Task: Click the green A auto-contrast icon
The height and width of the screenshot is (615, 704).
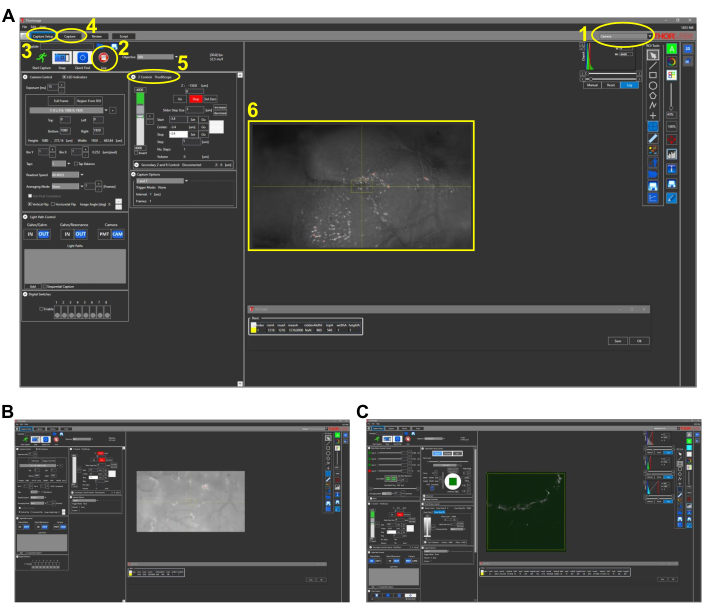Action: 672,49
